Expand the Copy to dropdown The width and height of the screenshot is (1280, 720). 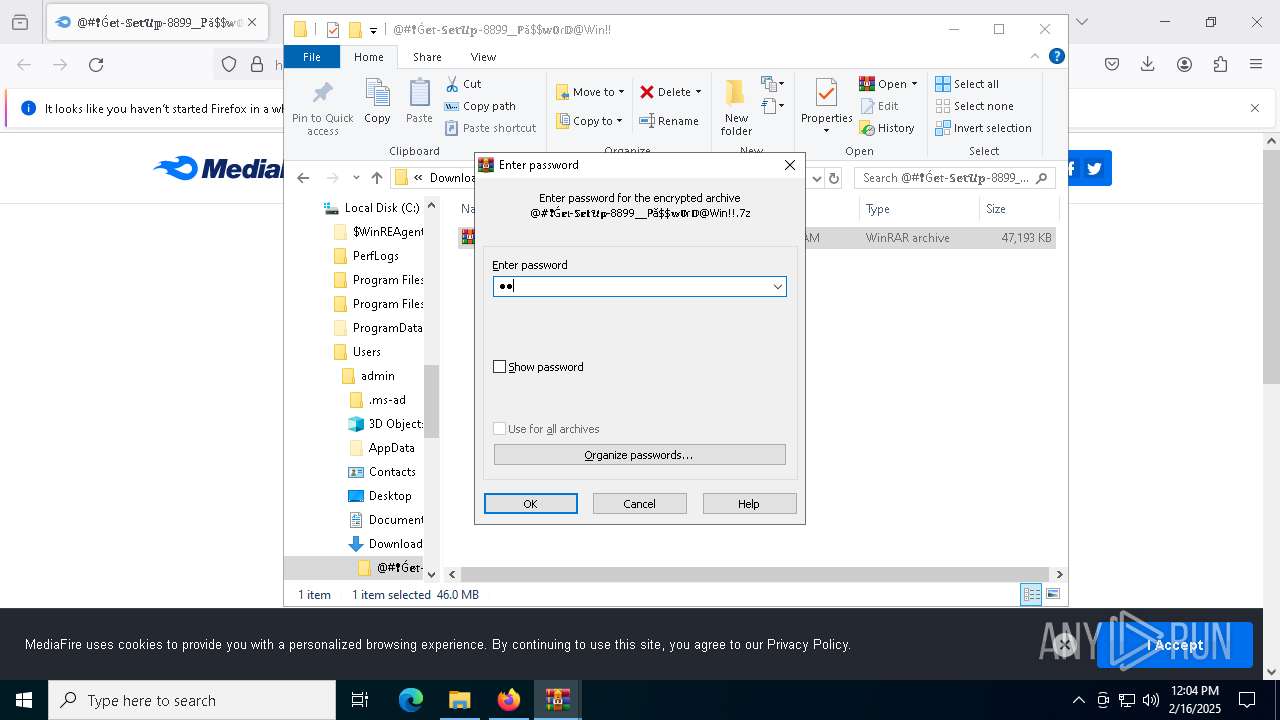pyautogui.click(x=619, y=121)
